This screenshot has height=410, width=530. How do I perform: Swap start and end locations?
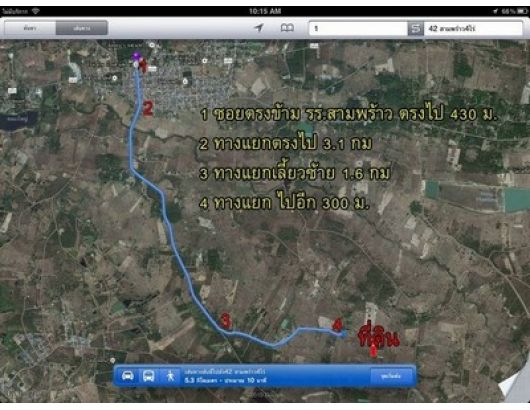pos(415,28)
